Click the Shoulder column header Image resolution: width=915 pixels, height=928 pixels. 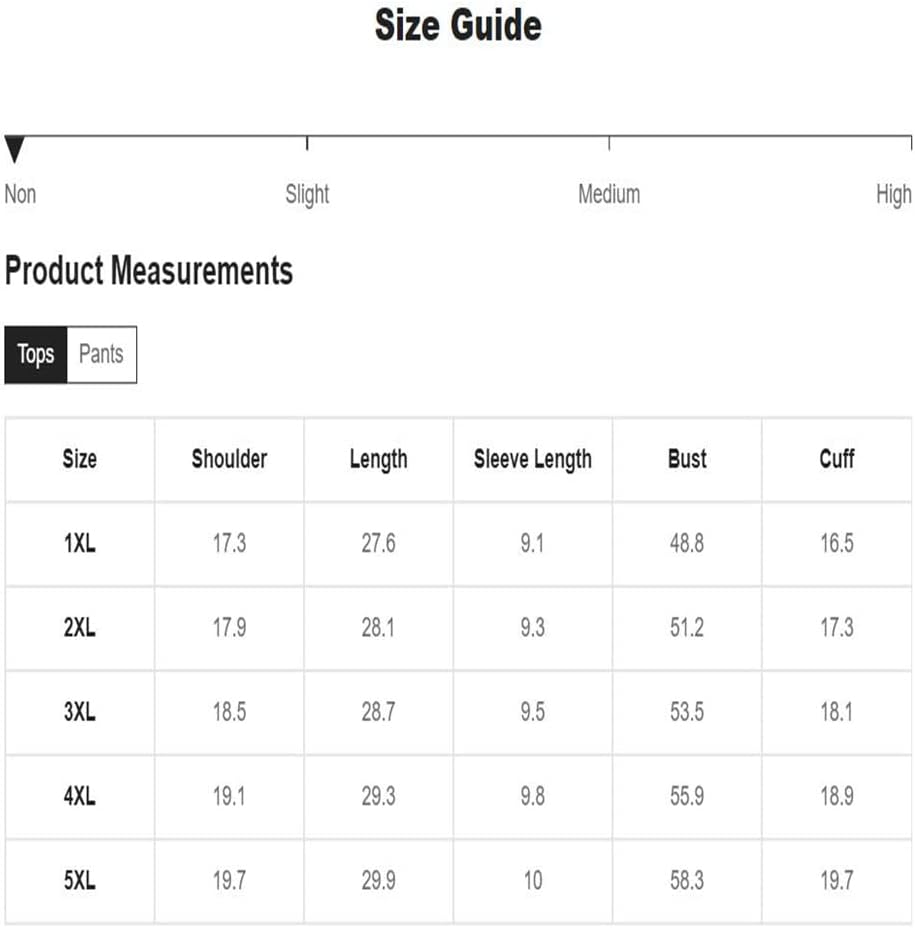(229, 459)
